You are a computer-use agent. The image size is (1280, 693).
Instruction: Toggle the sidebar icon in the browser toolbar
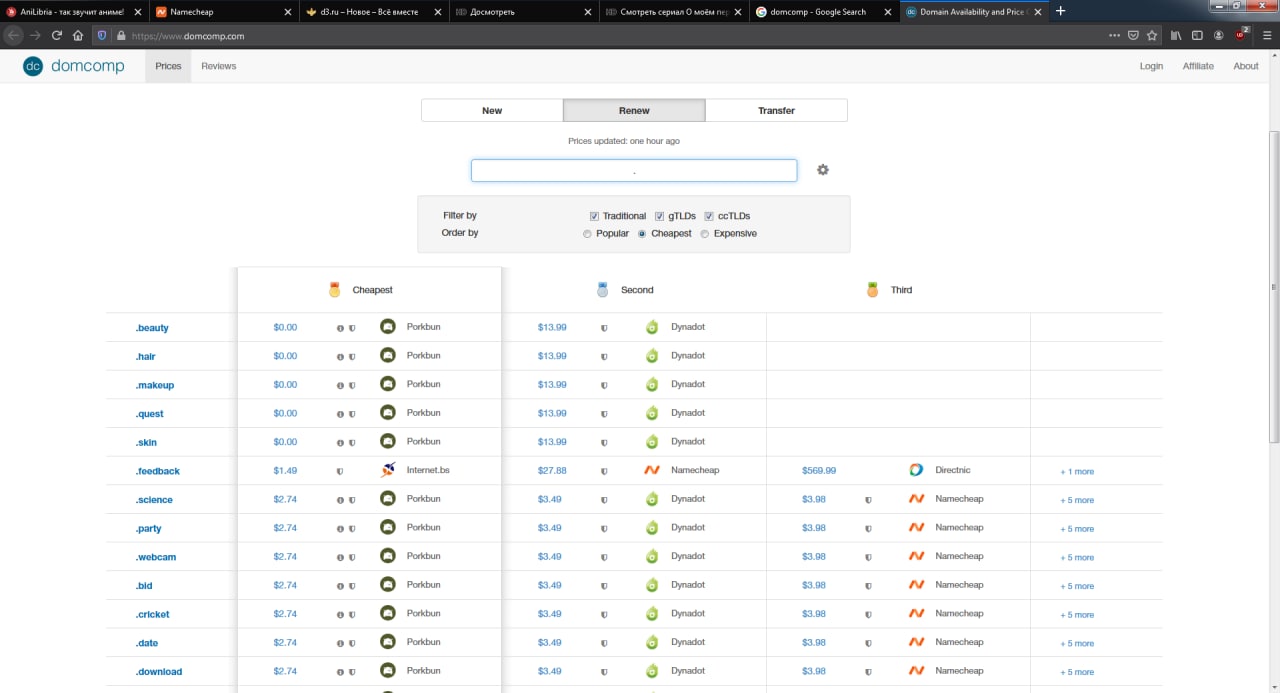click(1197, 35)
